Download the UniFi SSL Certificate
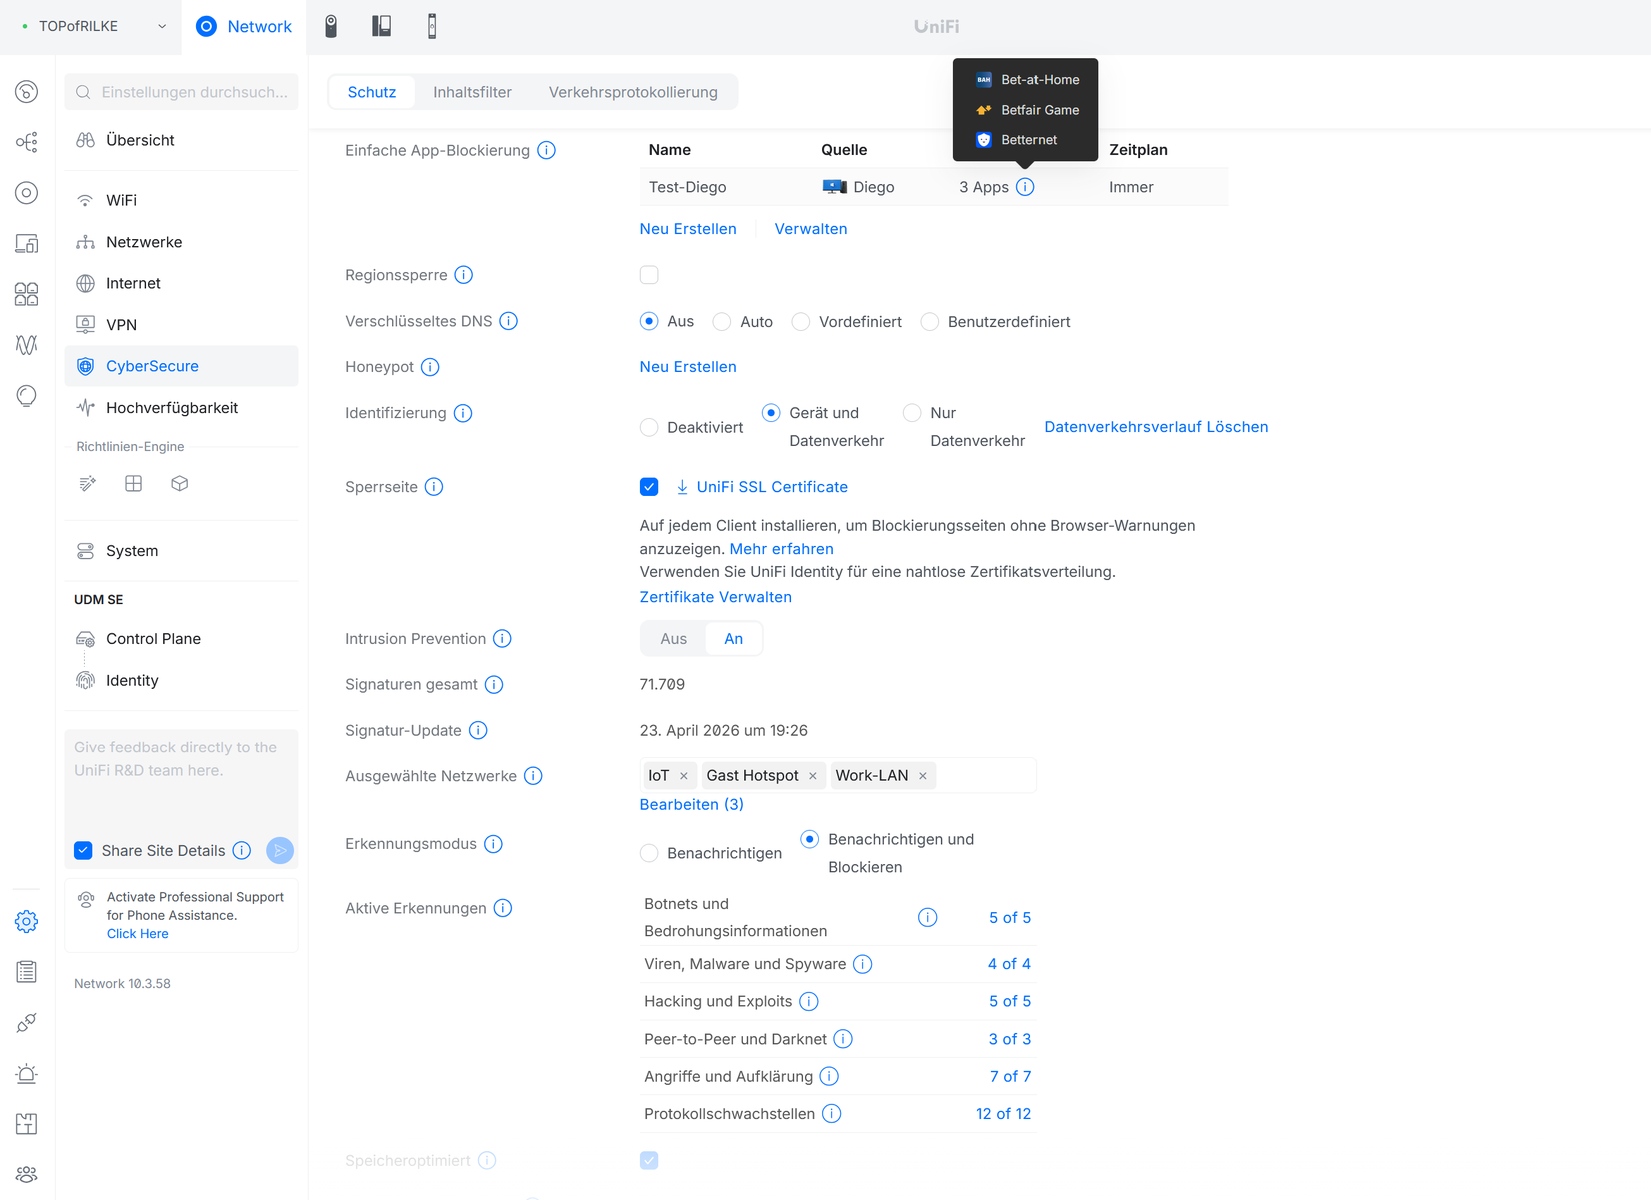This screenshot has width=1651, height=1200. pos(762,487)
